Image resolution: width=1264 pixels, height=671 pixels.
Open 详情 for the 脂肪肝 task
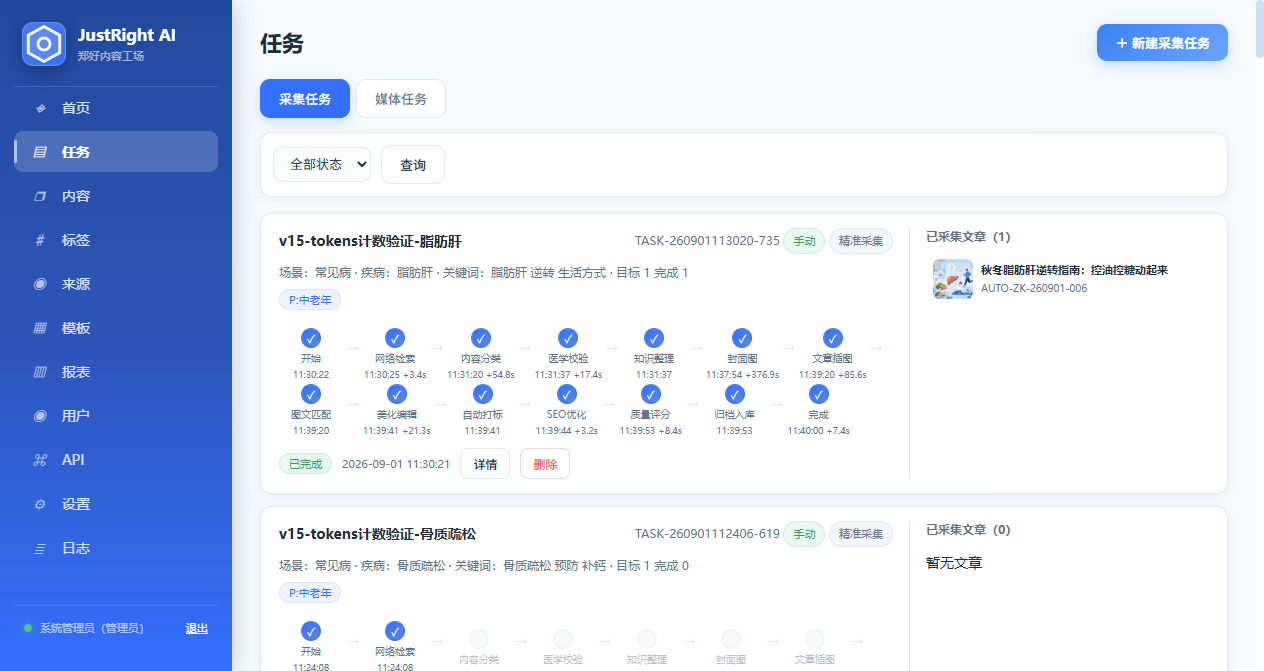(485, 464)
